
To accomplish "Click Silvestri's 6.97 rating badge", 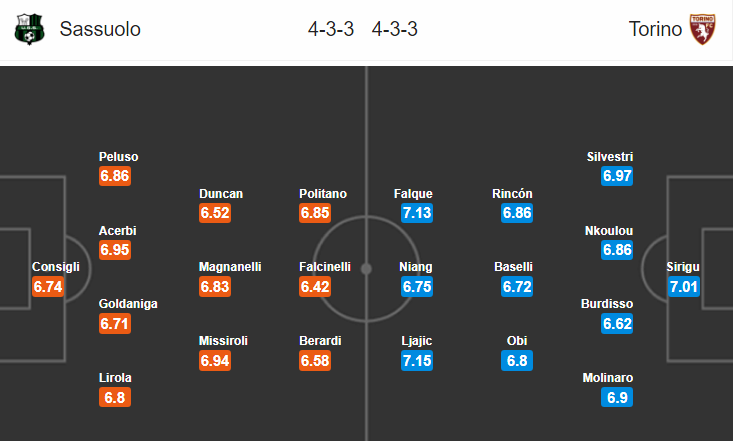I will (x=617, y=176).
